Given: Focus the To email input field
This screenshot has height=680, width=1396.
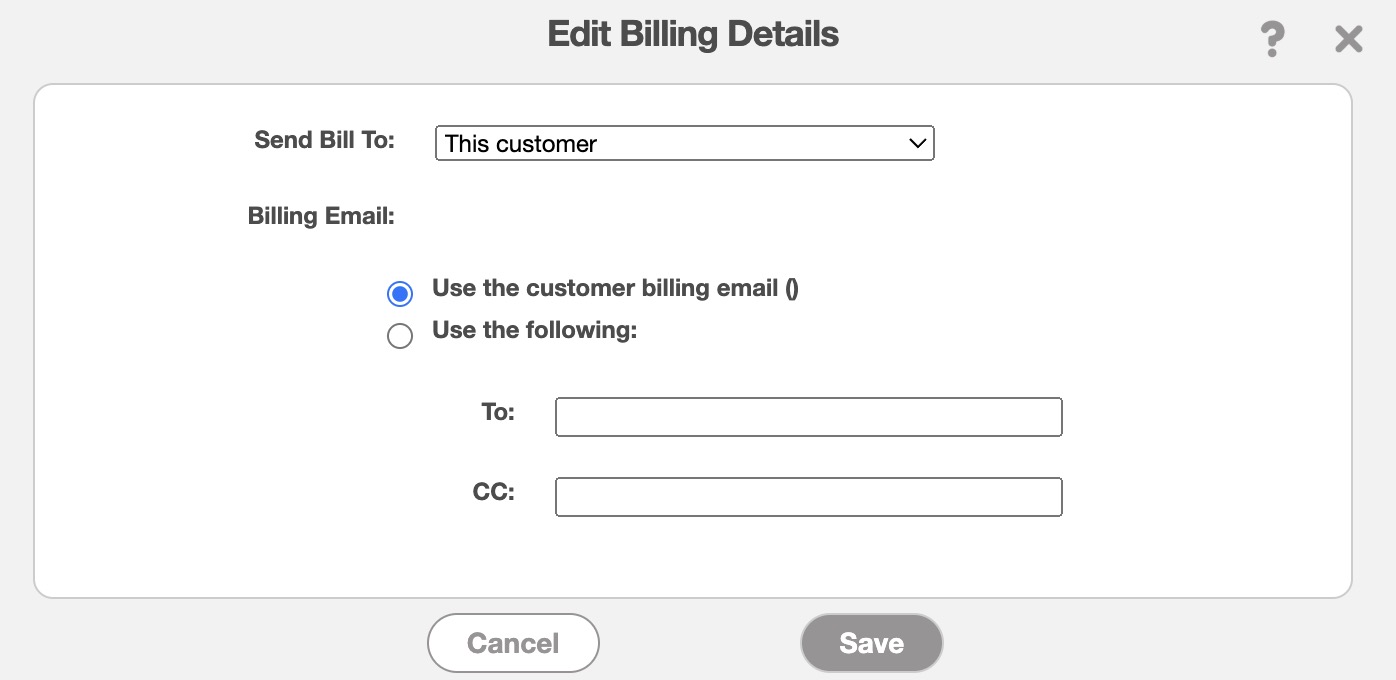Looking at the screenshot, I should pos(808,417).
